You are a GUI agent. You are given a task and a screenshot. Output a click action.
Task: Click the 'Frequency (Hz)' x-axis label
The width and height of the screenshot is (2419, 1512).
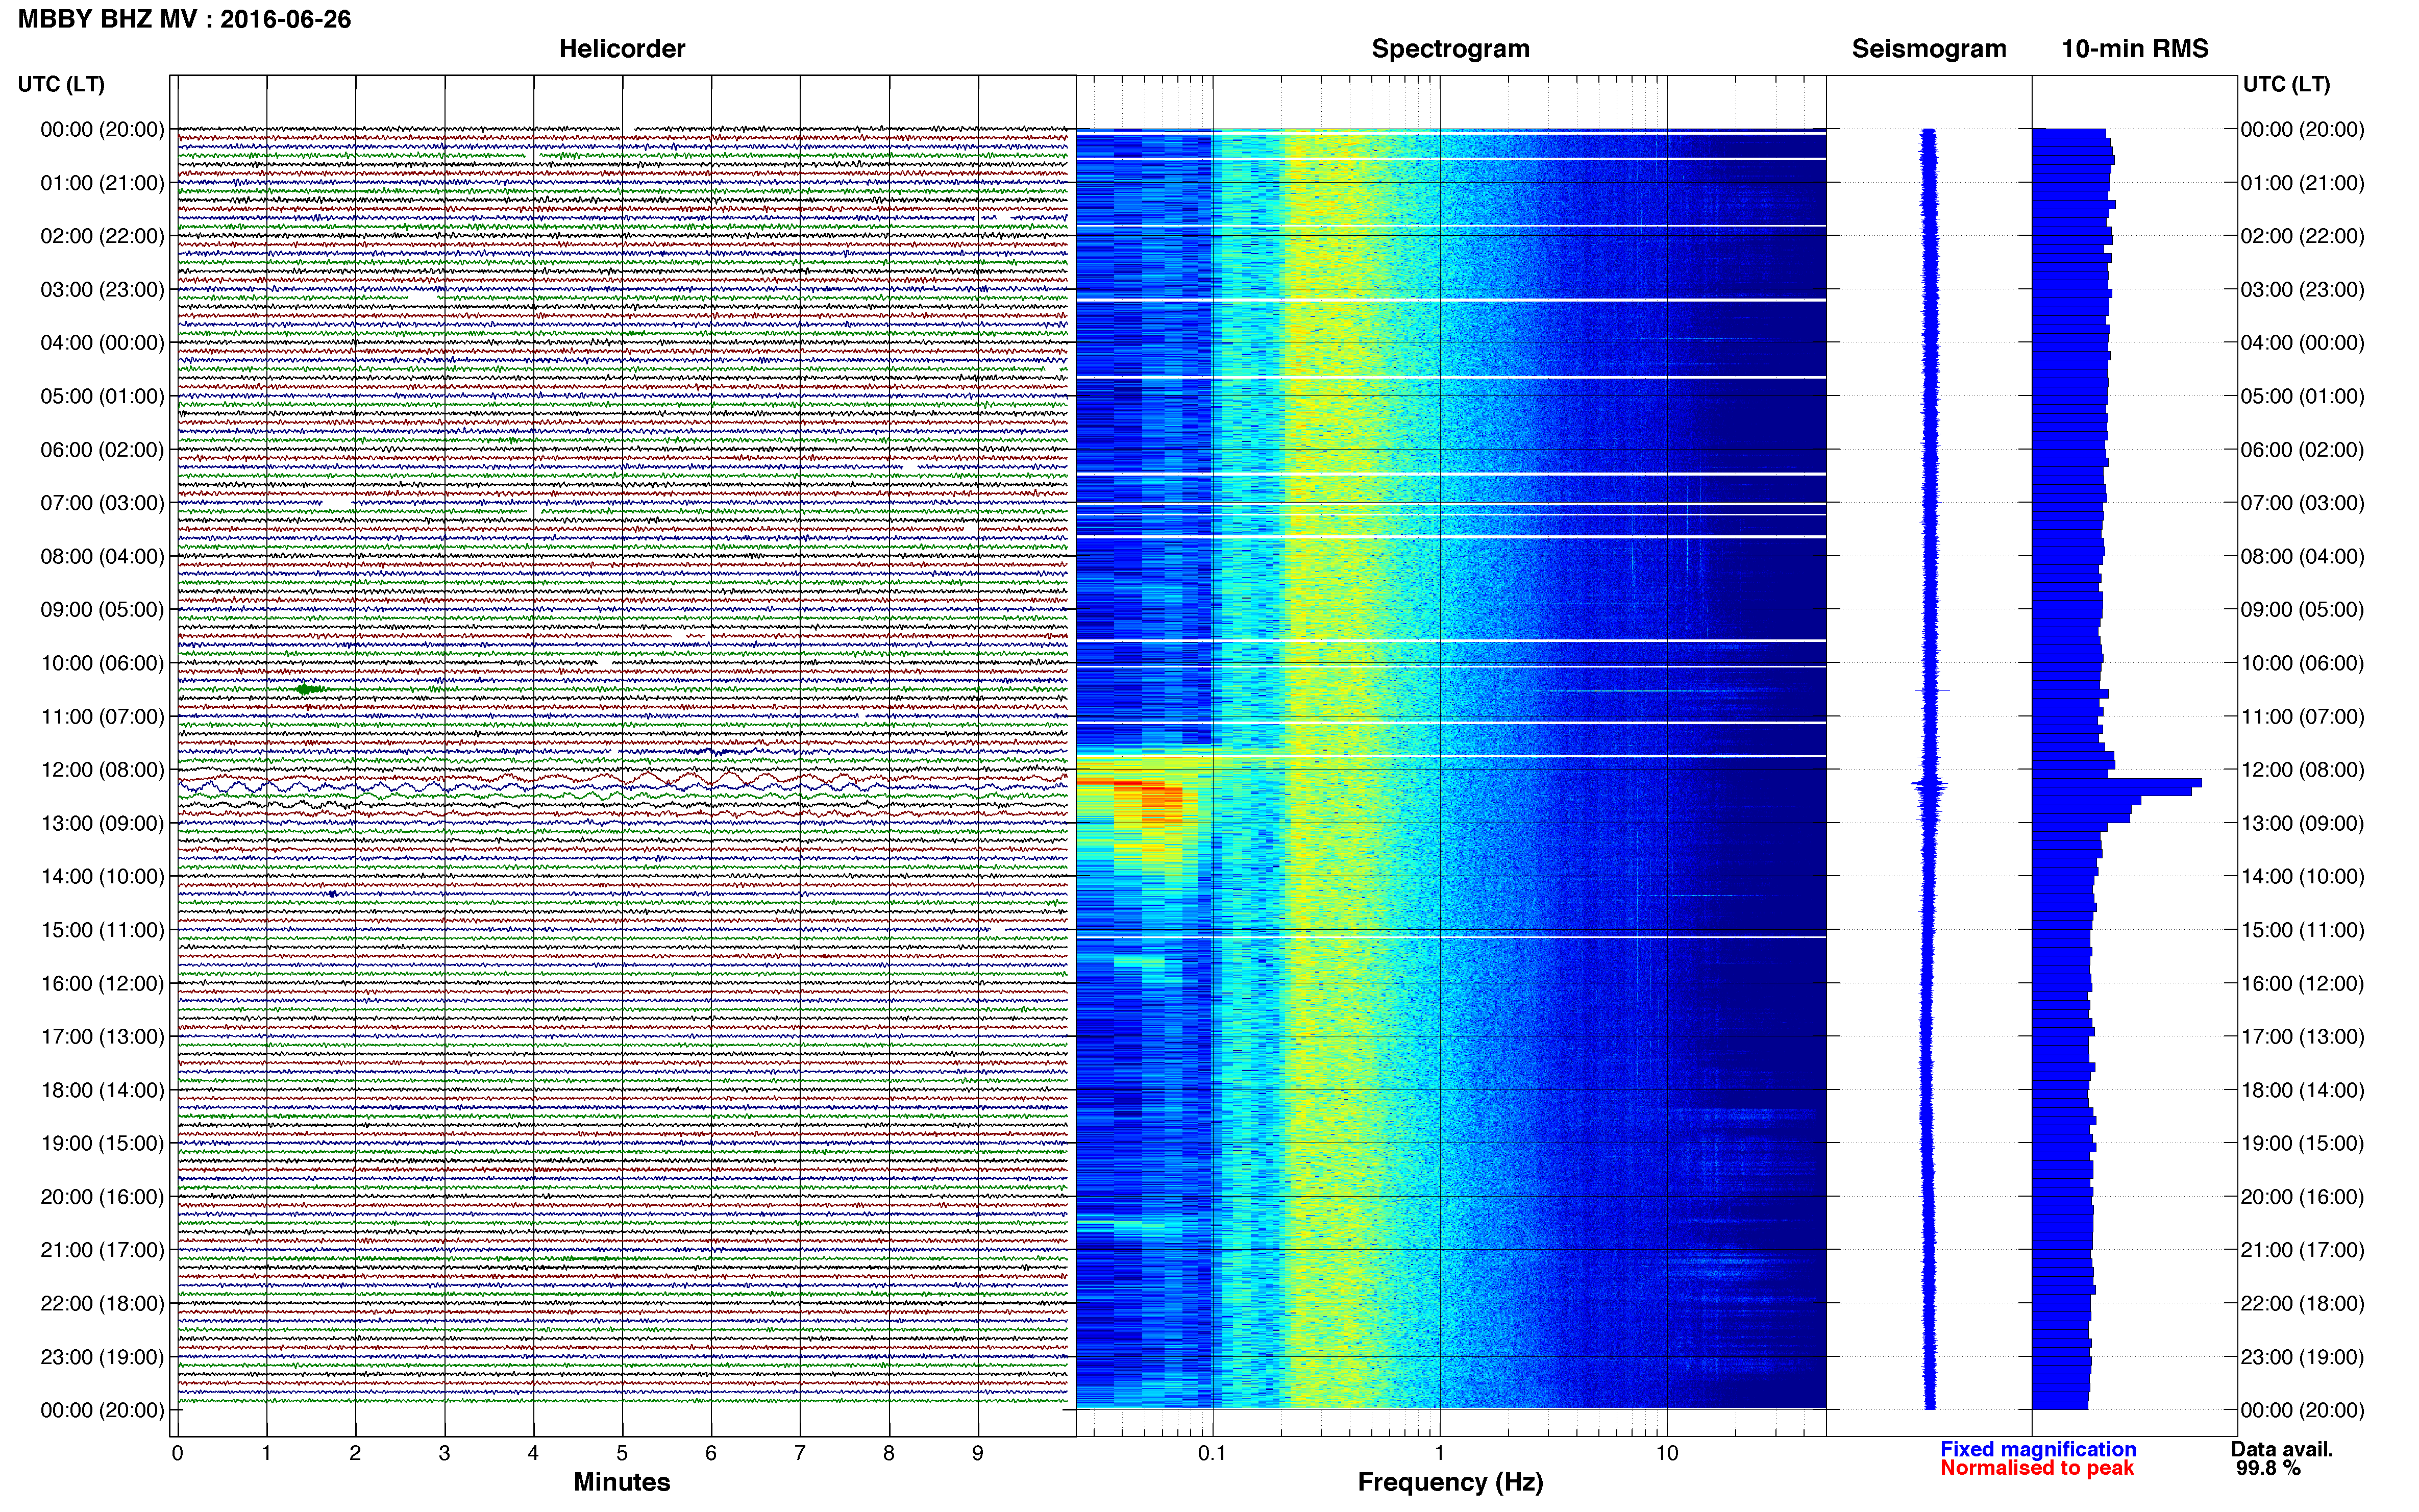(1450, 1482)
